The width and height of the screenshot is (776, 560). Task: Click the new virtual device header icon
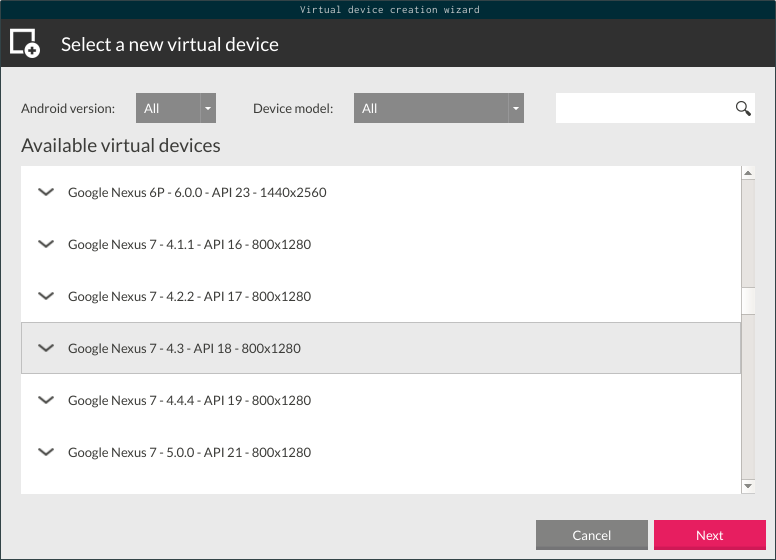click(x=25, y=44)
